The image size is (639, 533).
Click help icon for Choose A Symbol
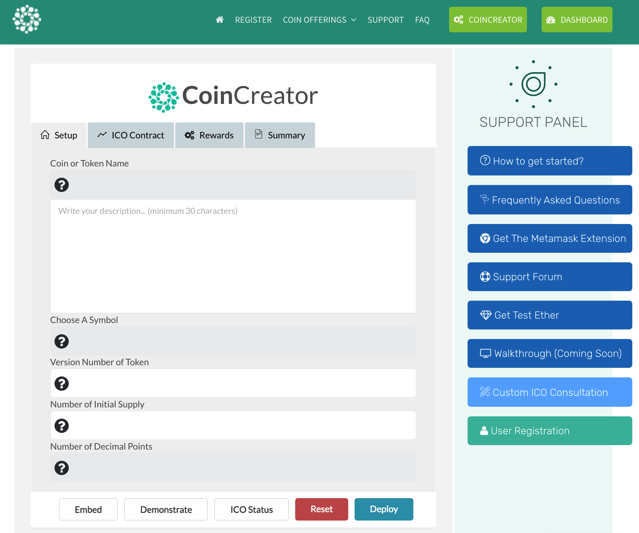coord(62,341)
